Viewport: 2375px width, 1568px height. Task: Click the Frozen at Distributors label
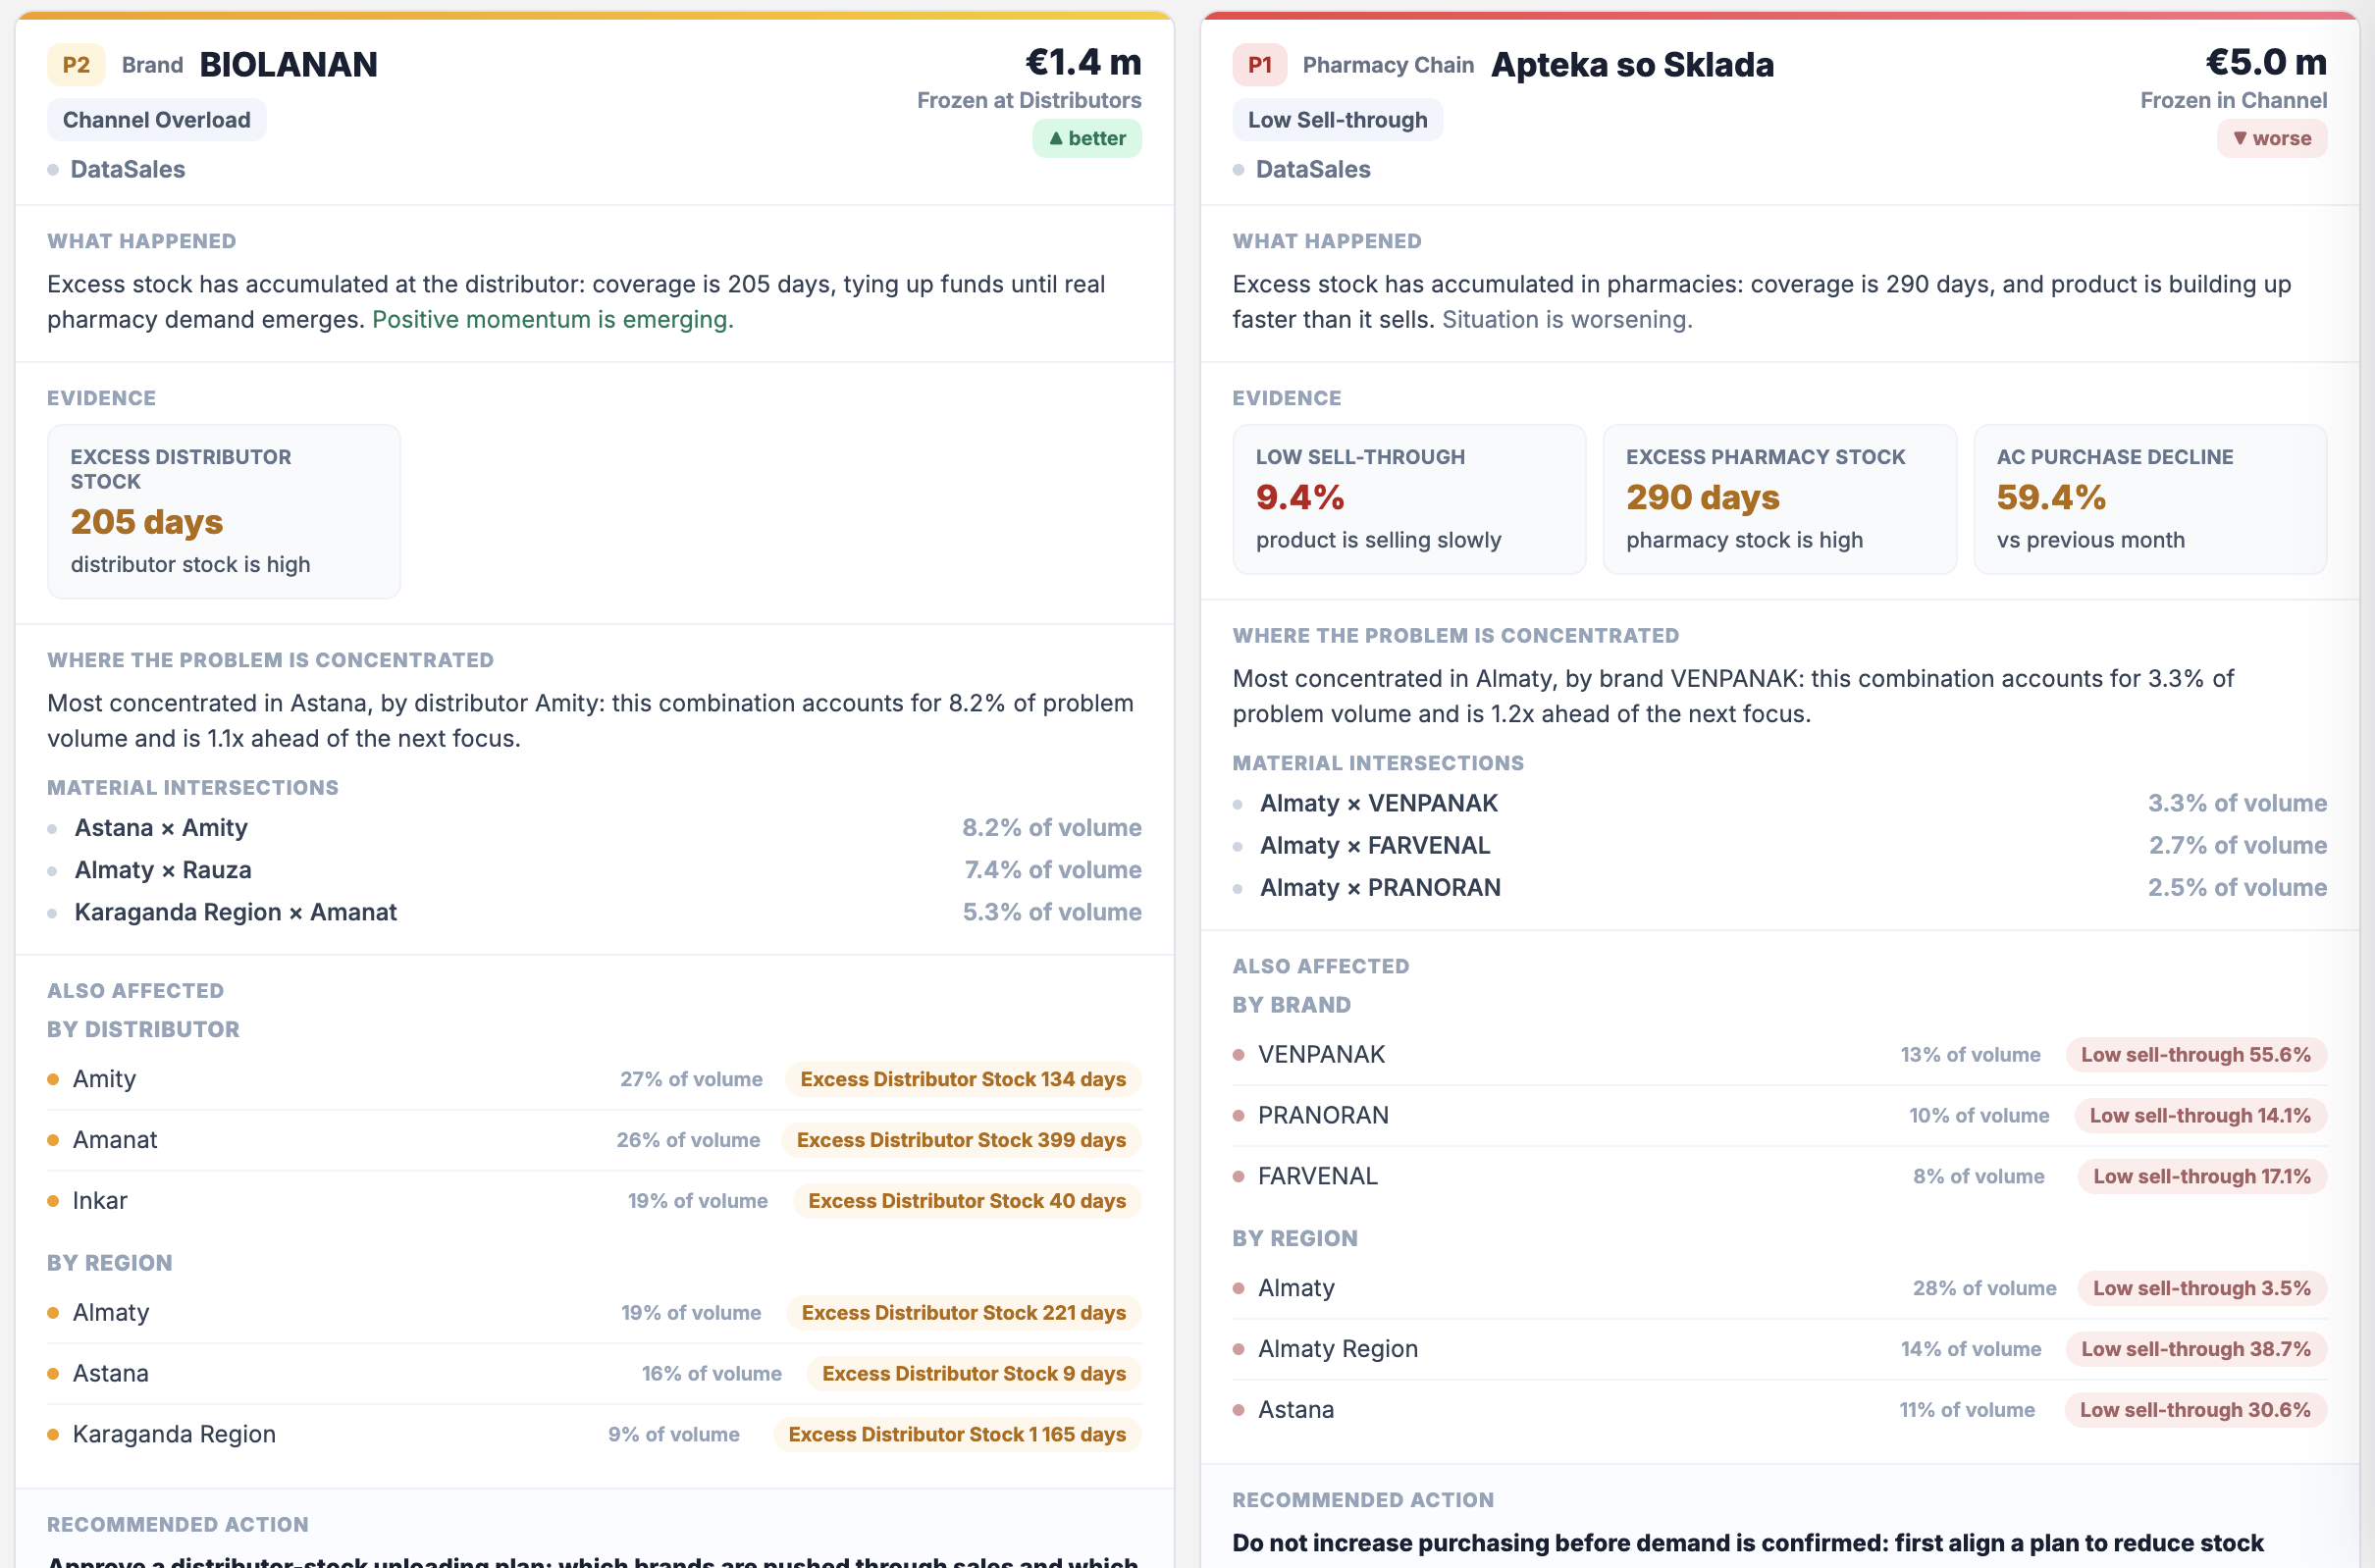pos(1029,101)
